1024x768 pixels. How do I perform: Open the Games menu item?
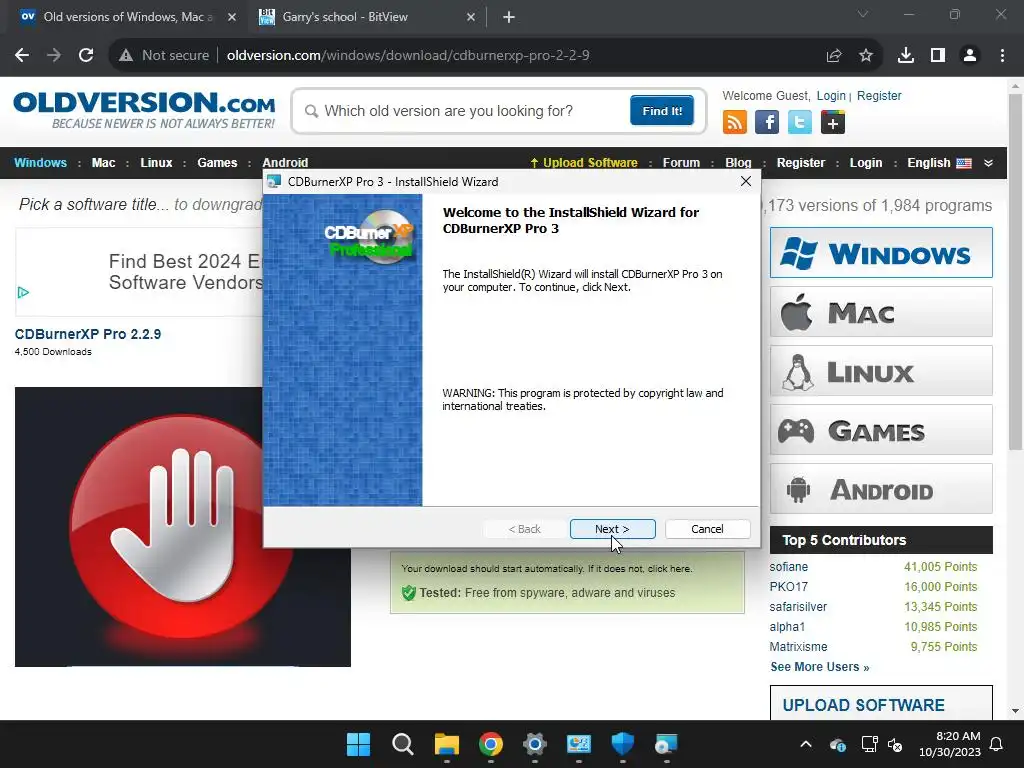click(x=217, y=163)
